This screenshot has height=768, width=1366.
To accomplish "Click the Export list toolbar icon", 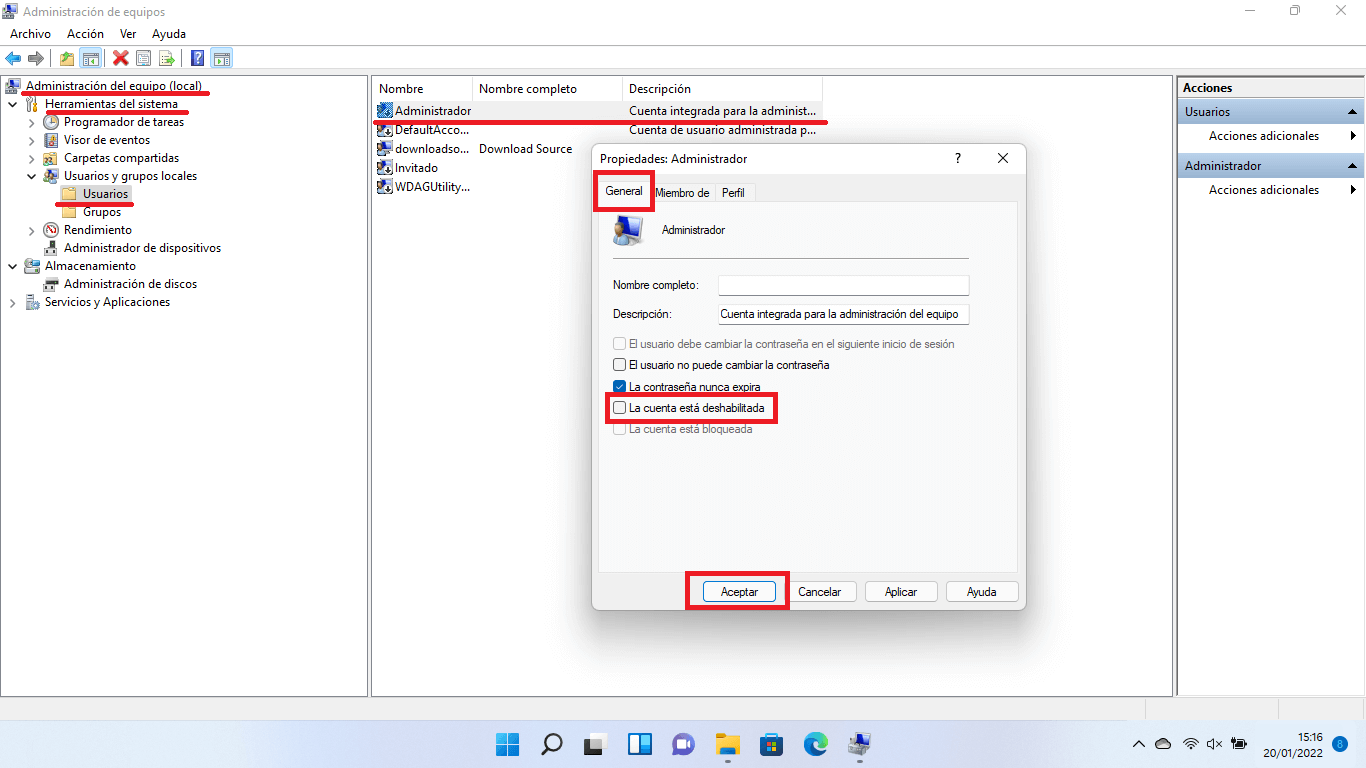I will pyautogui.click(x=165, y=57).
